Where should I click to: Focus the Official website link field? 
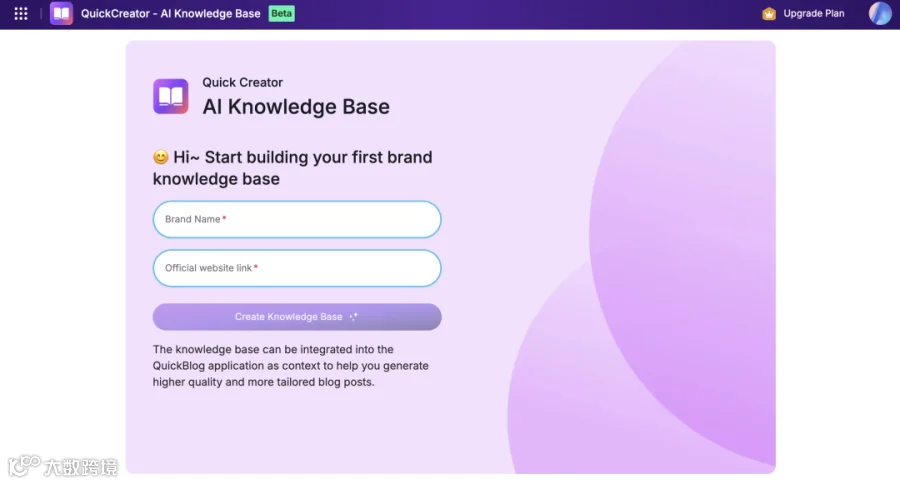click(297, 268)
